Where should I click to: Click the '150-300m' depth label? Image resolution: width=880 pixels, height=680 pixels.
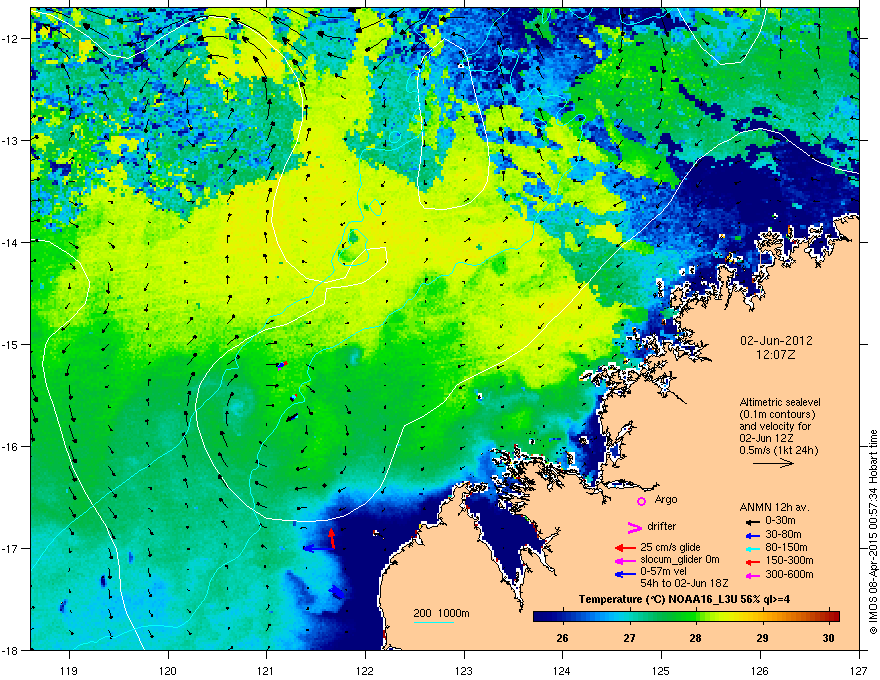pos(789,560)
